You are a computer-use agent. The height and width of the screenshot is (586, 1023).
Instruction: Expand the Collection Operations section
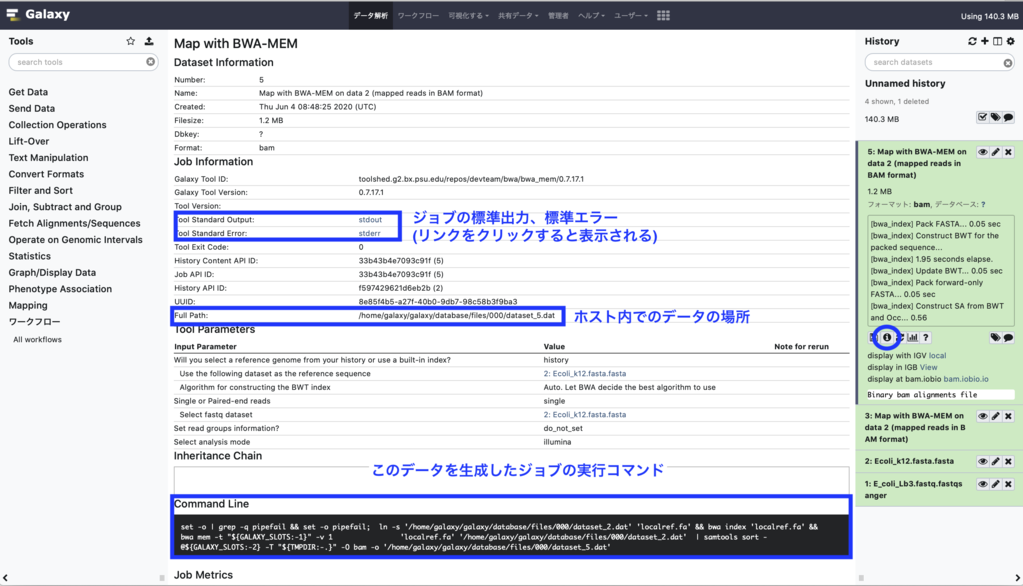click(x=57, y=125)
